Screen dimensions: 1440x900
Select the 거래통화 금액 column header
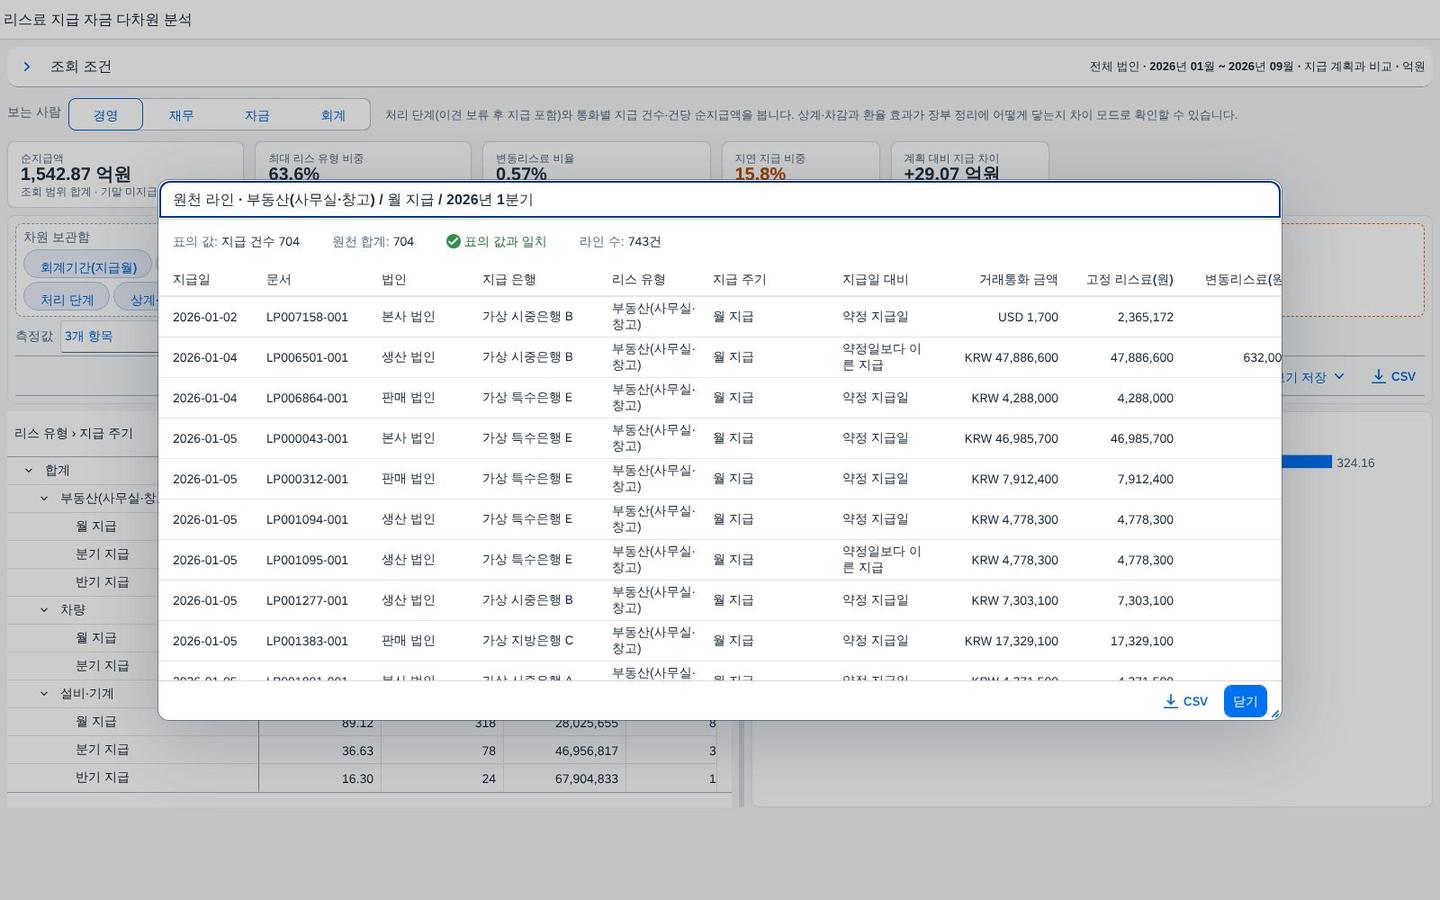pos(1018,280)
